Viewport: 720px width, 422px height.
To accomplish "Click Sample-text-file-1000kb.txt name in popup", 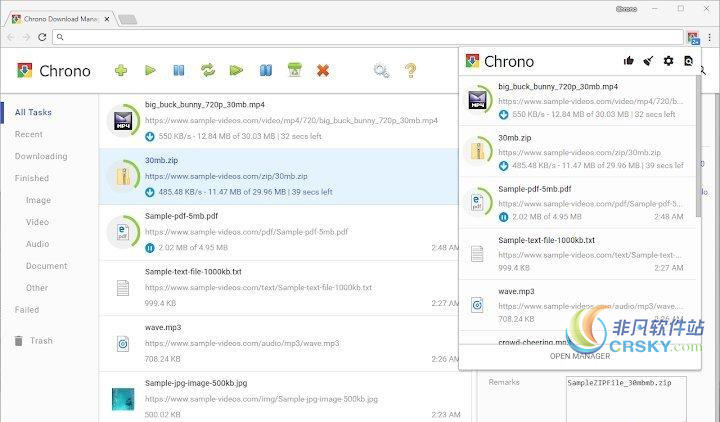I will [546, 240].
